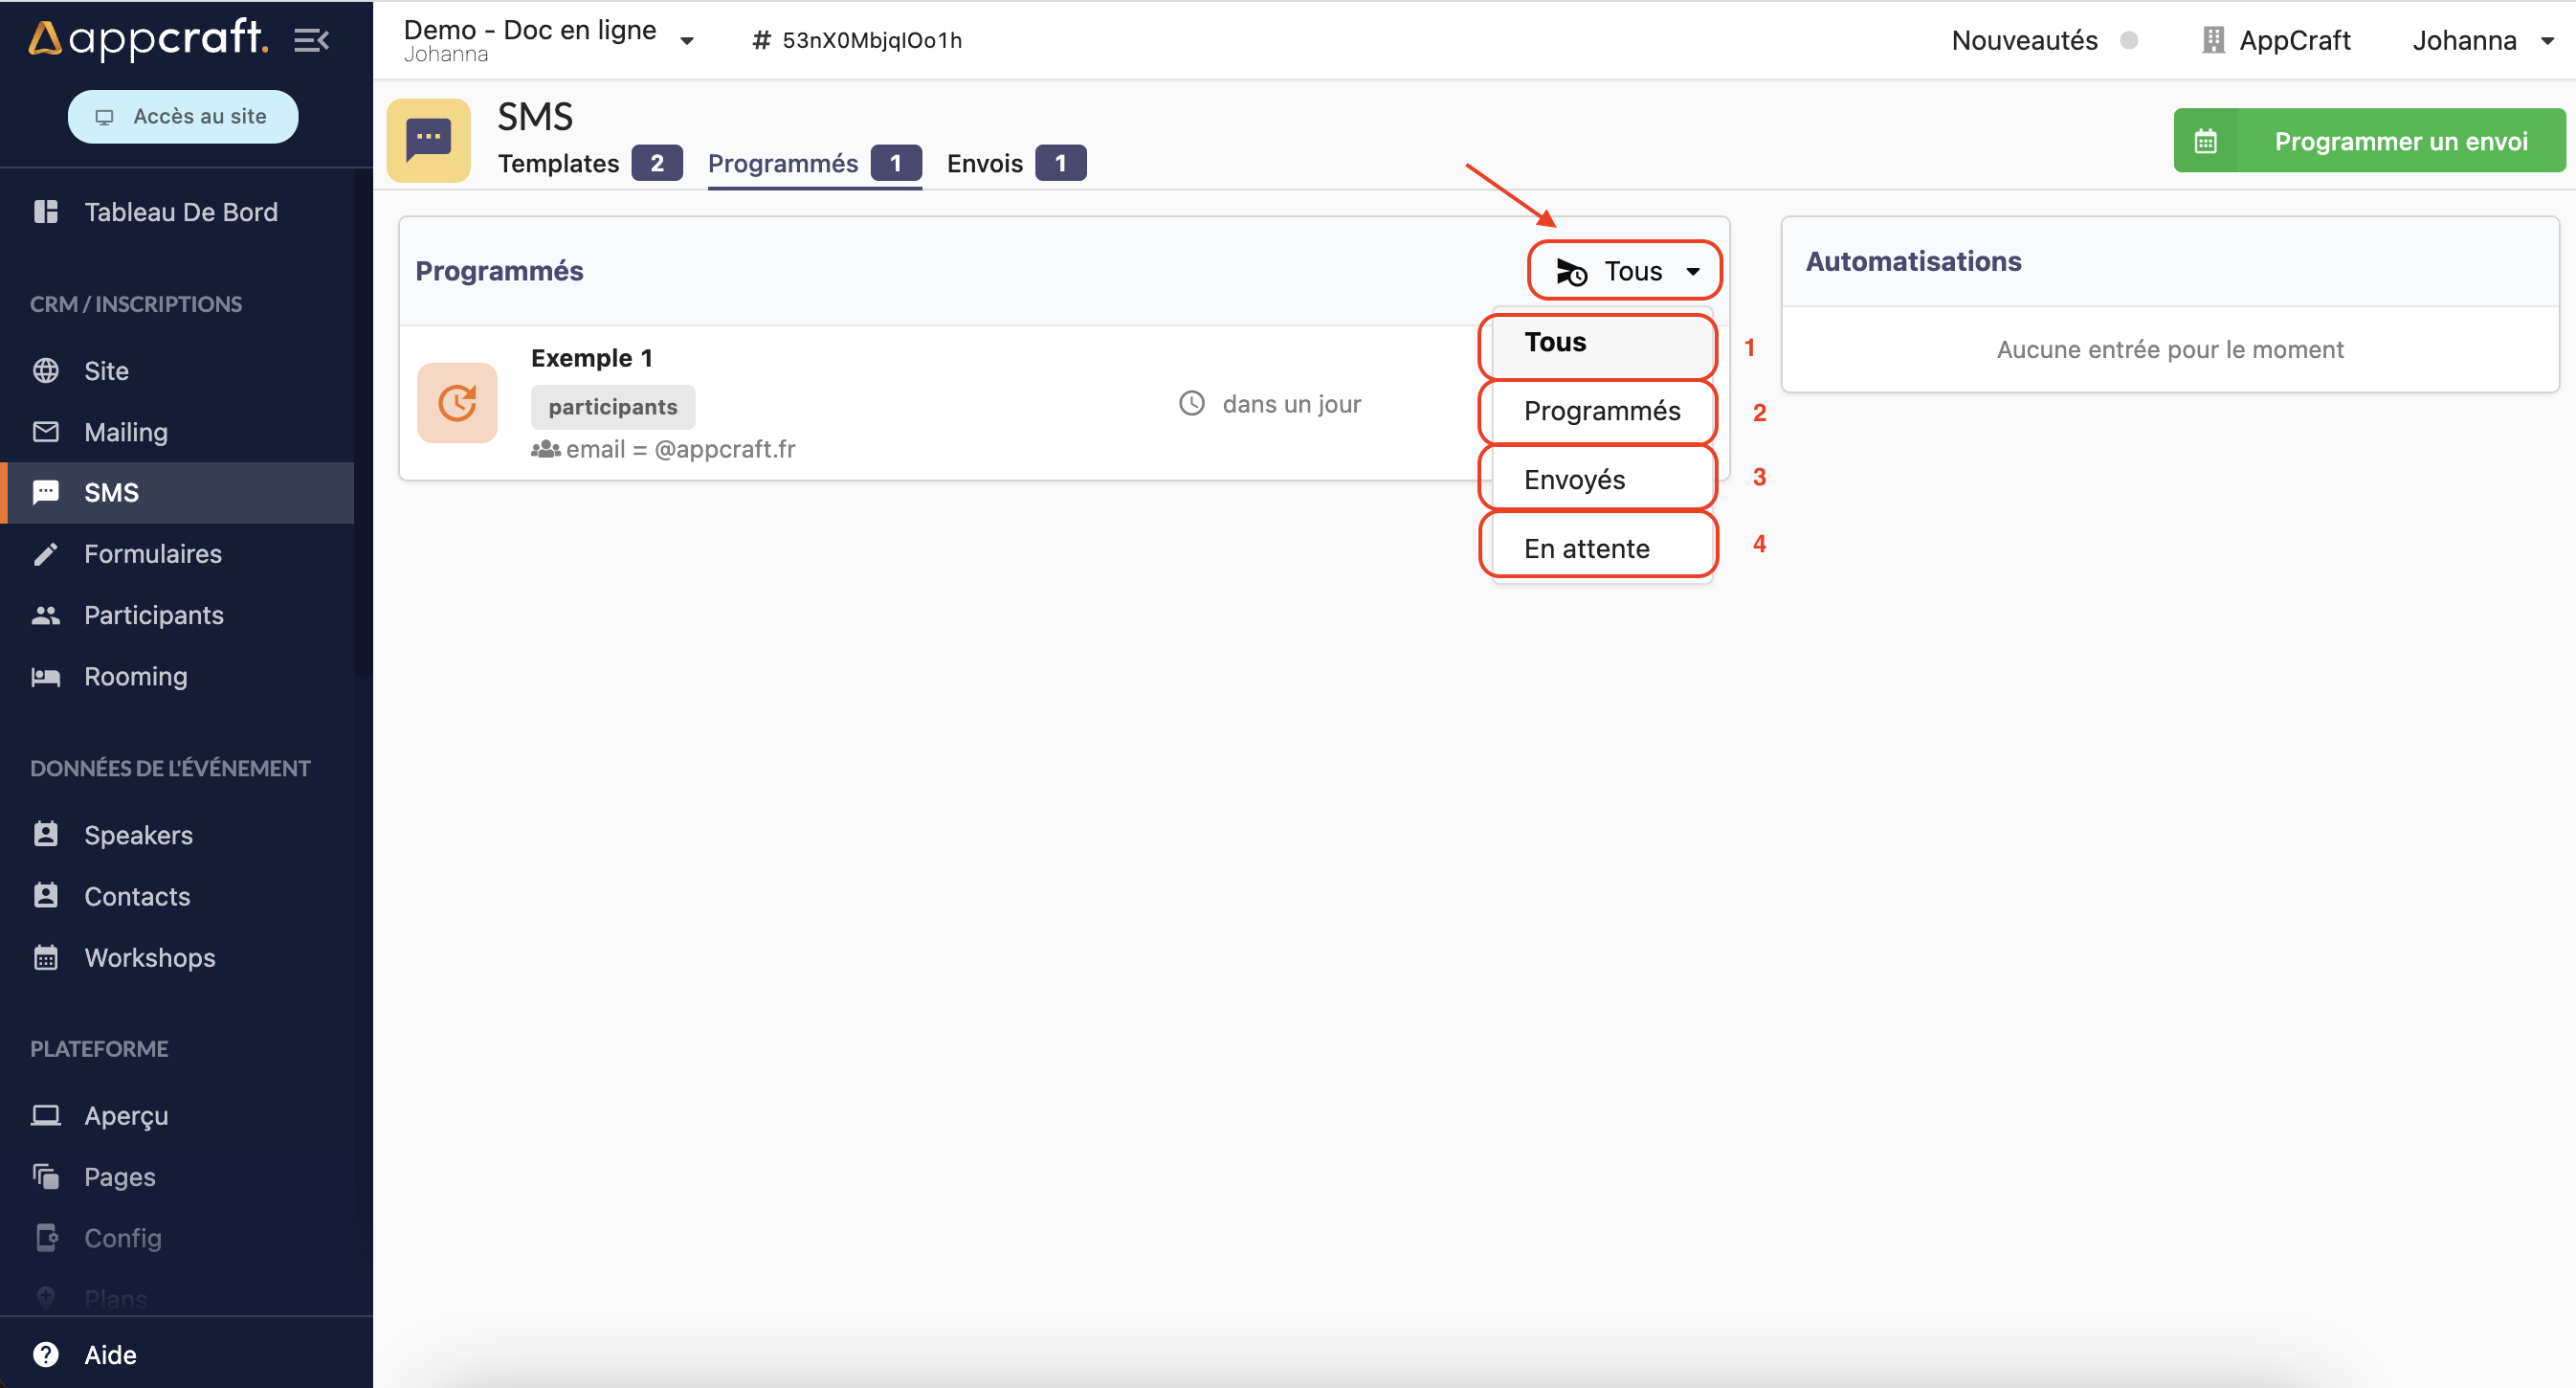Click the Speakers icon in sidebar

(x=44, y=834)
